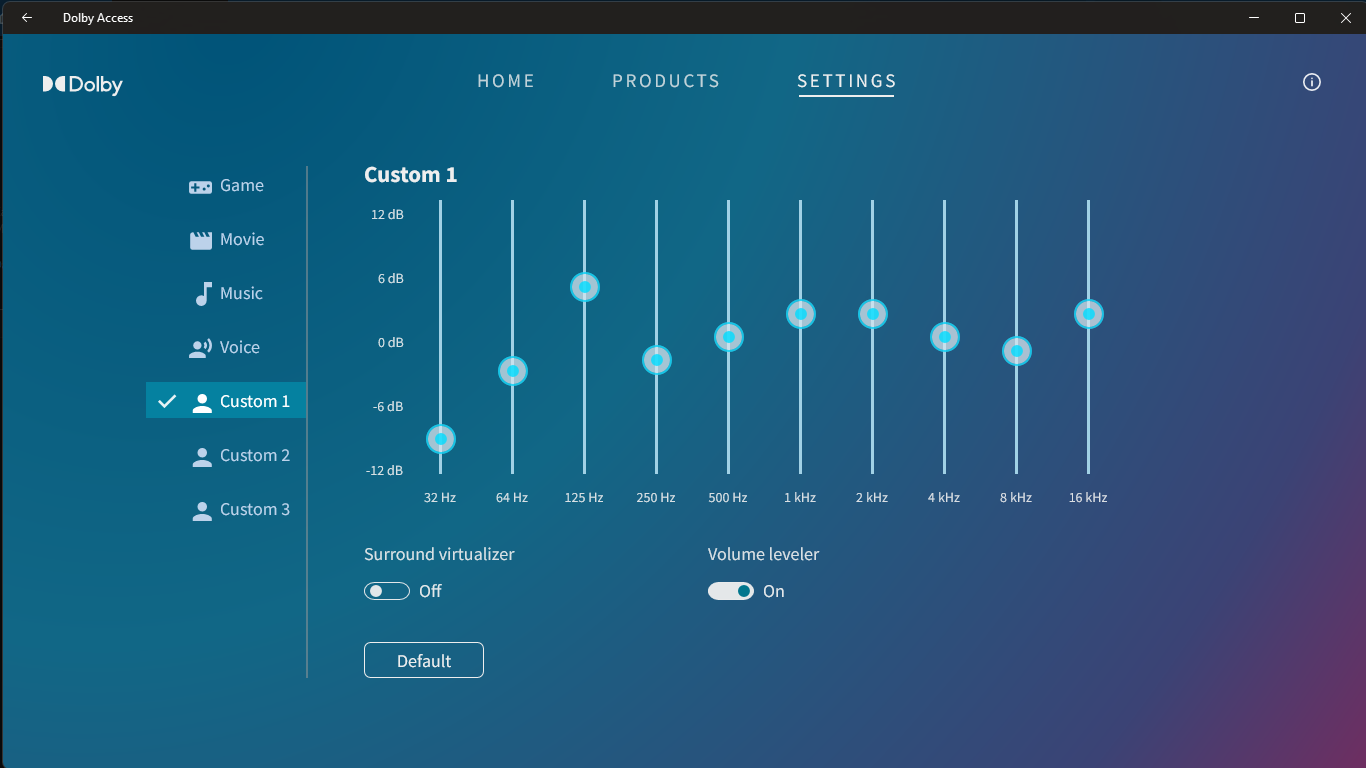1366x768 pixels.
Task: Click the 4 kHz slider handle
Action: tap(945, 337)
